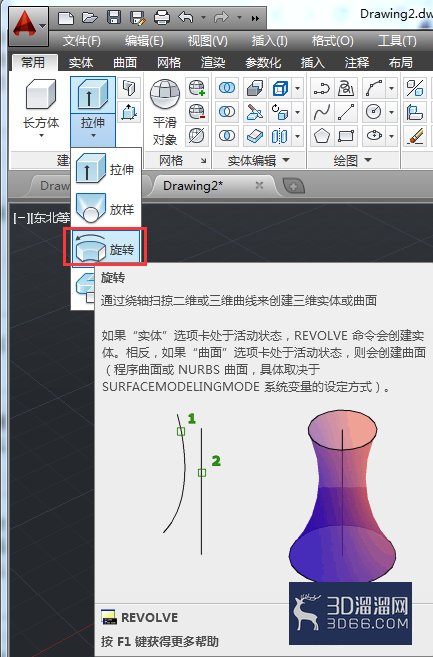The height and width of the screenshot is (657, 433).
Task: Click the Redo arrow icon
Action: [221, 18]
